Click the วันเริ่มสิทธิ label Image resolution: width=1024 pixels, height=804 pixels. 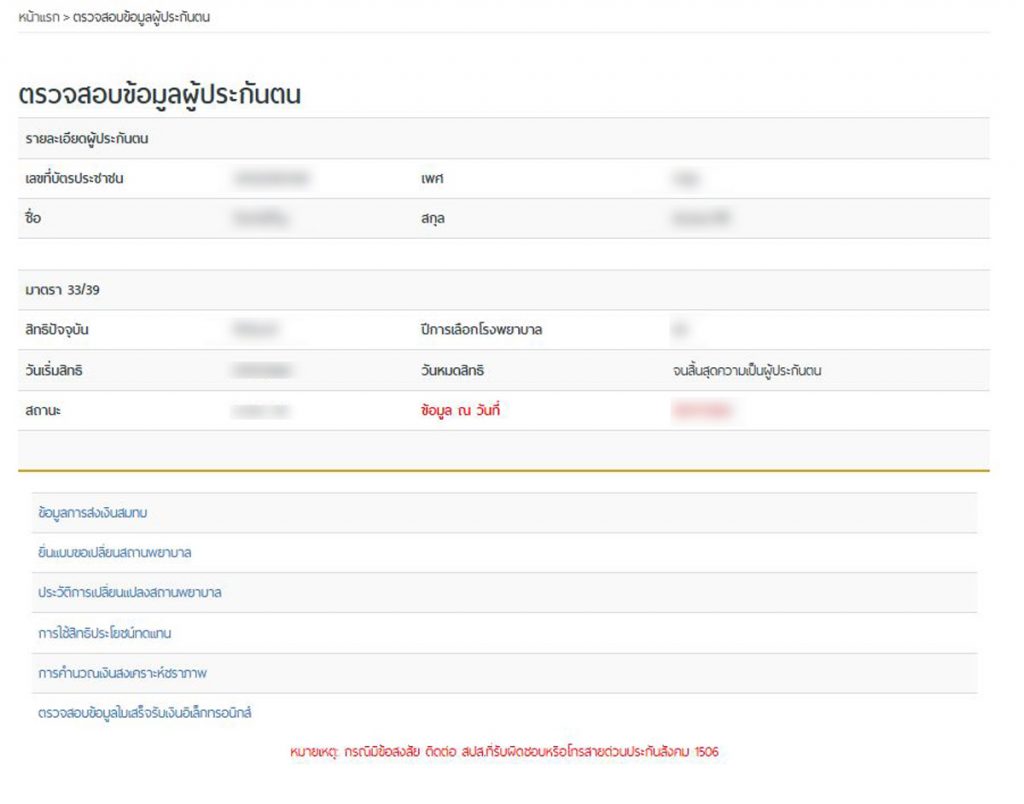click(x=54, y=370)
